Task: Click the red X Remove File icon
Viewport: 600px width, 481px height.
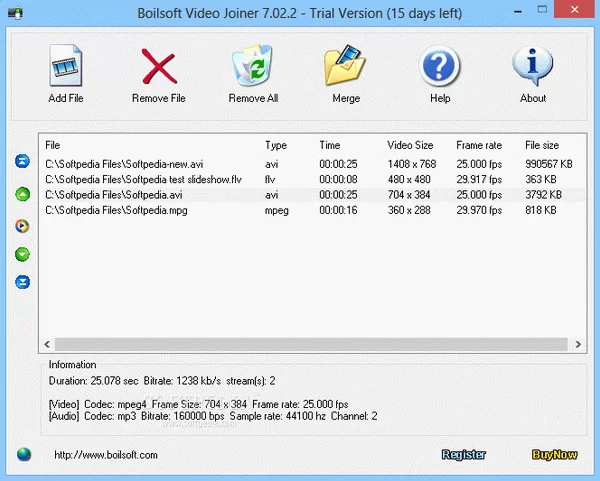Action: (159, 66)
